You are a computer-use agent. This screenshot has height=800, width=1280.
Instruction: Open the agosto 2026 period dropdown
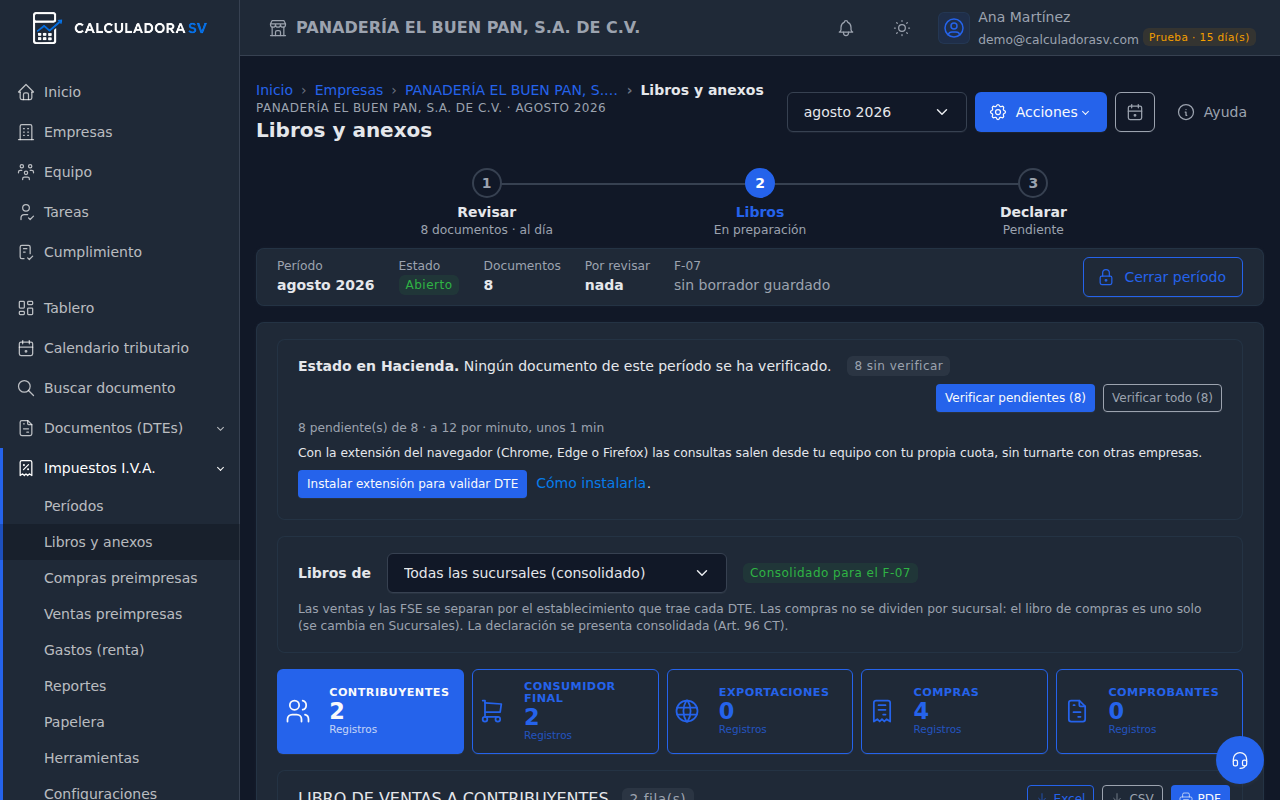[x=877, y=112]
